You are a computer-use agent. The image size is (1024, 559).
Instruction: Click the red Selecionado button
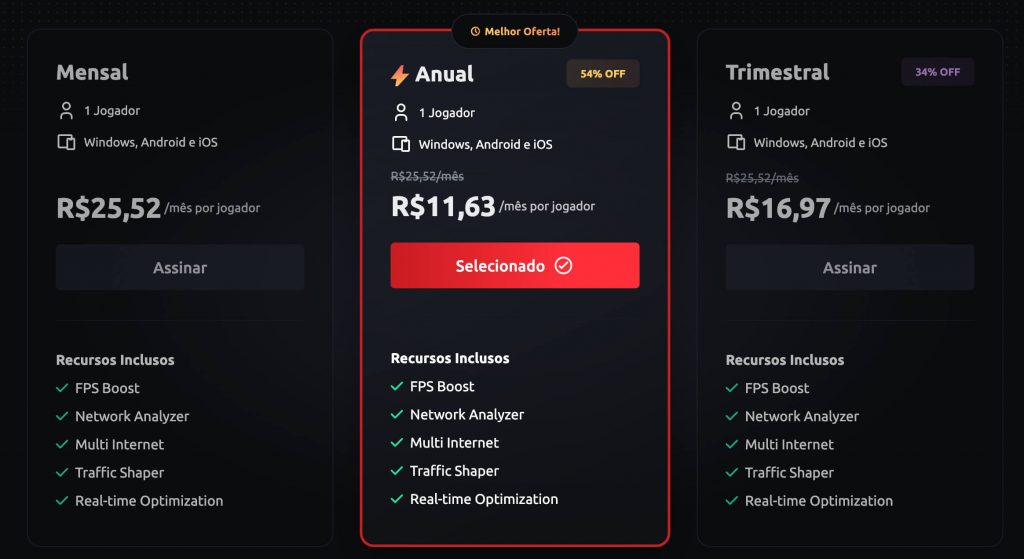(514, 266)
